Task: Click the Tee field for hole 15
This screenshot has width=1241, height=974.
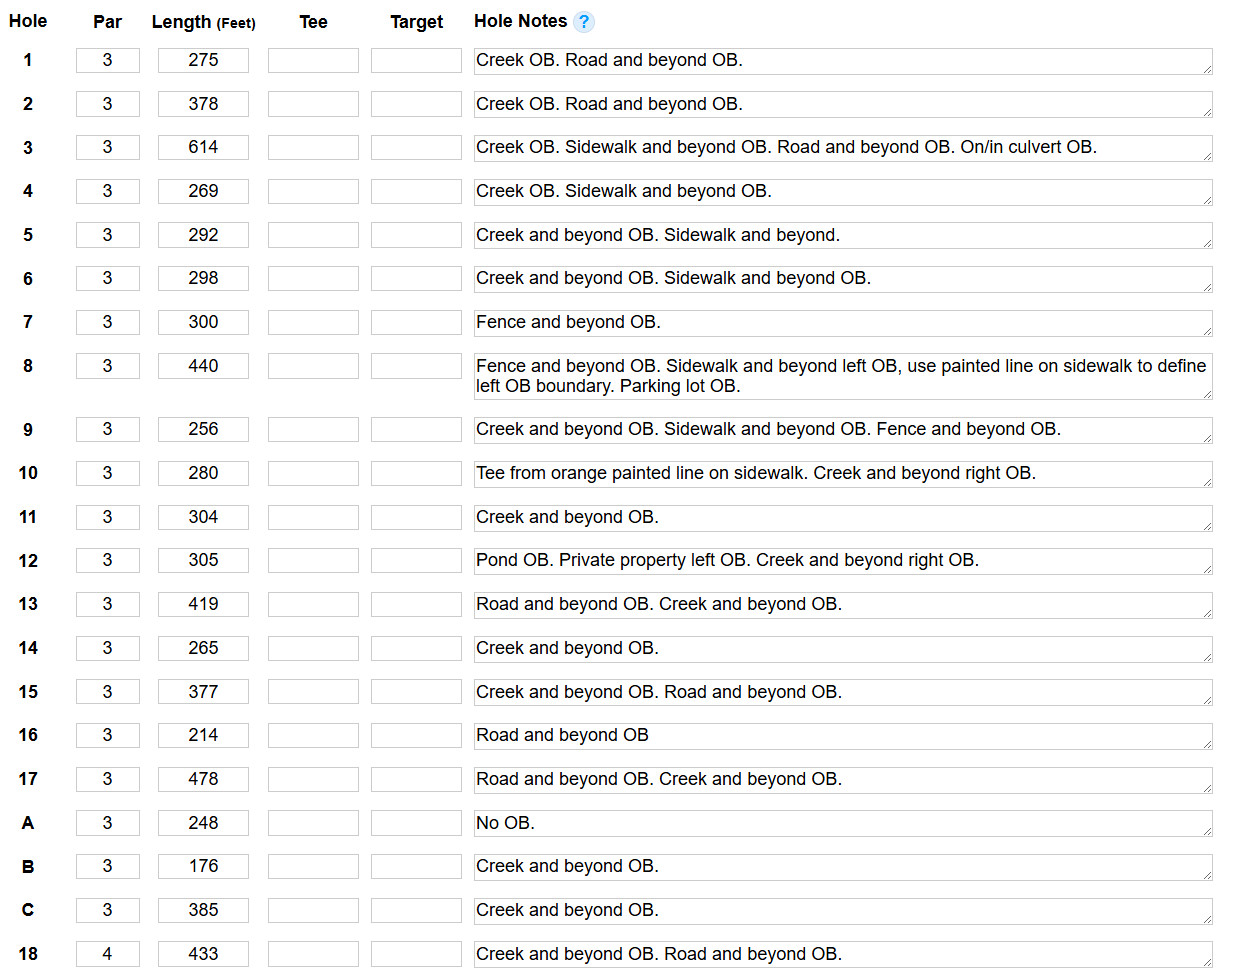Action: 313,692
